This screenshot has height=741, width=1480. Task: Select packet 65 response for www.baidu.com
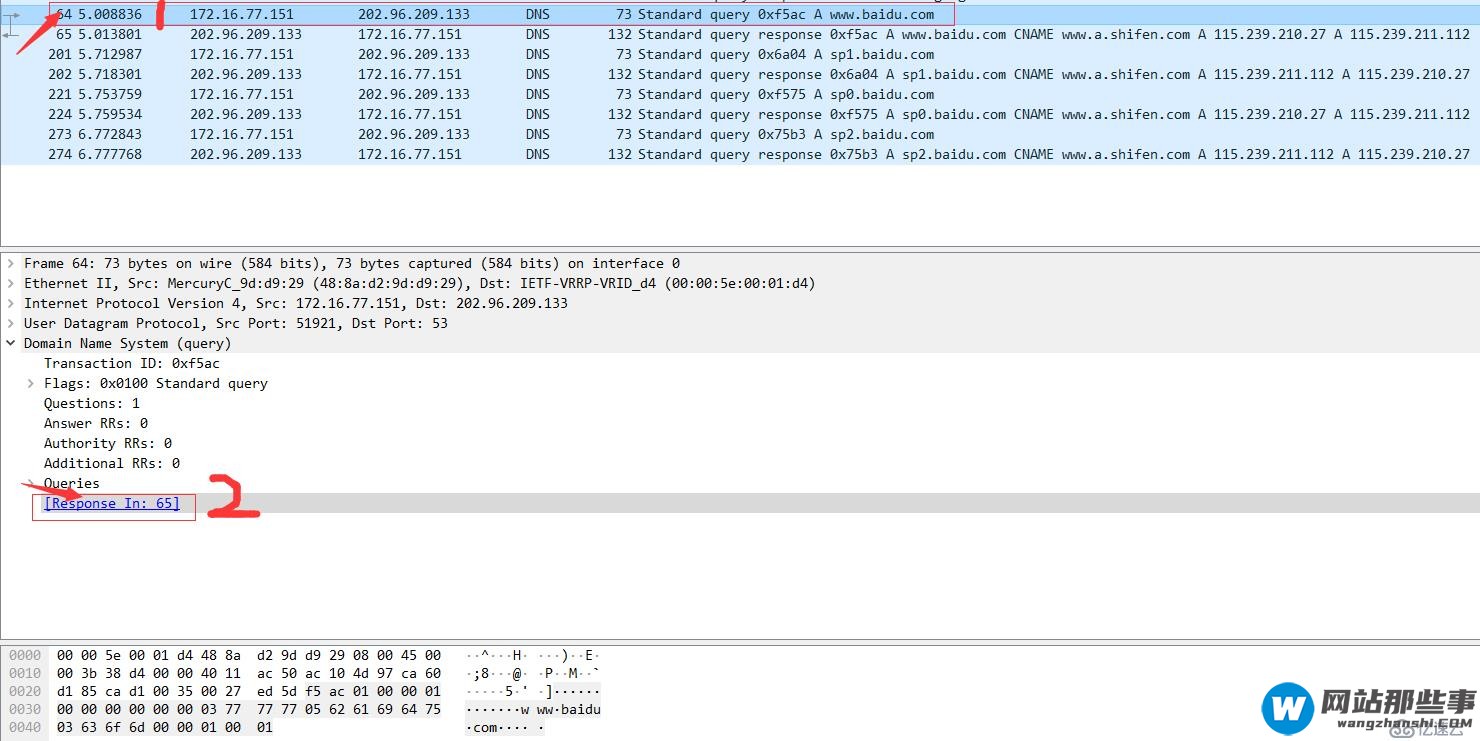point(740,34)
